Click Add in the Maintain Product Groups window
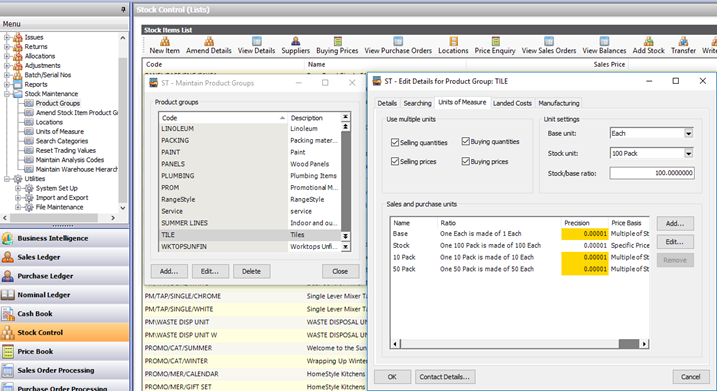This screenshot has width=717, height=391. point(169,271)
